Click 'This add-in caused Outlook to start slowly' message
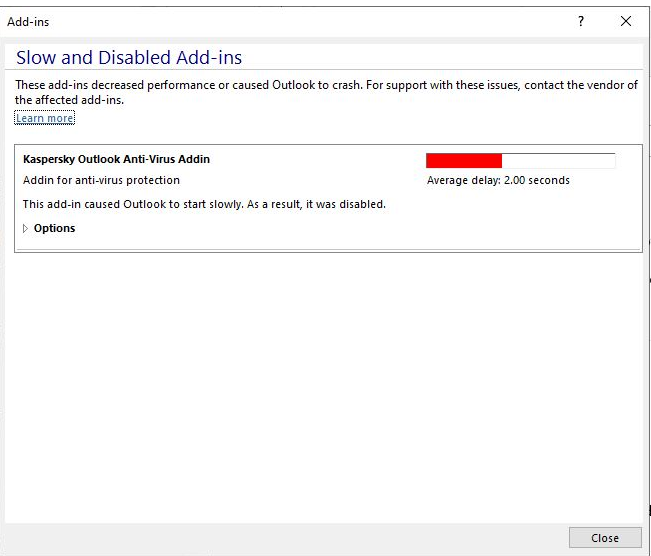 pos(204,204)
